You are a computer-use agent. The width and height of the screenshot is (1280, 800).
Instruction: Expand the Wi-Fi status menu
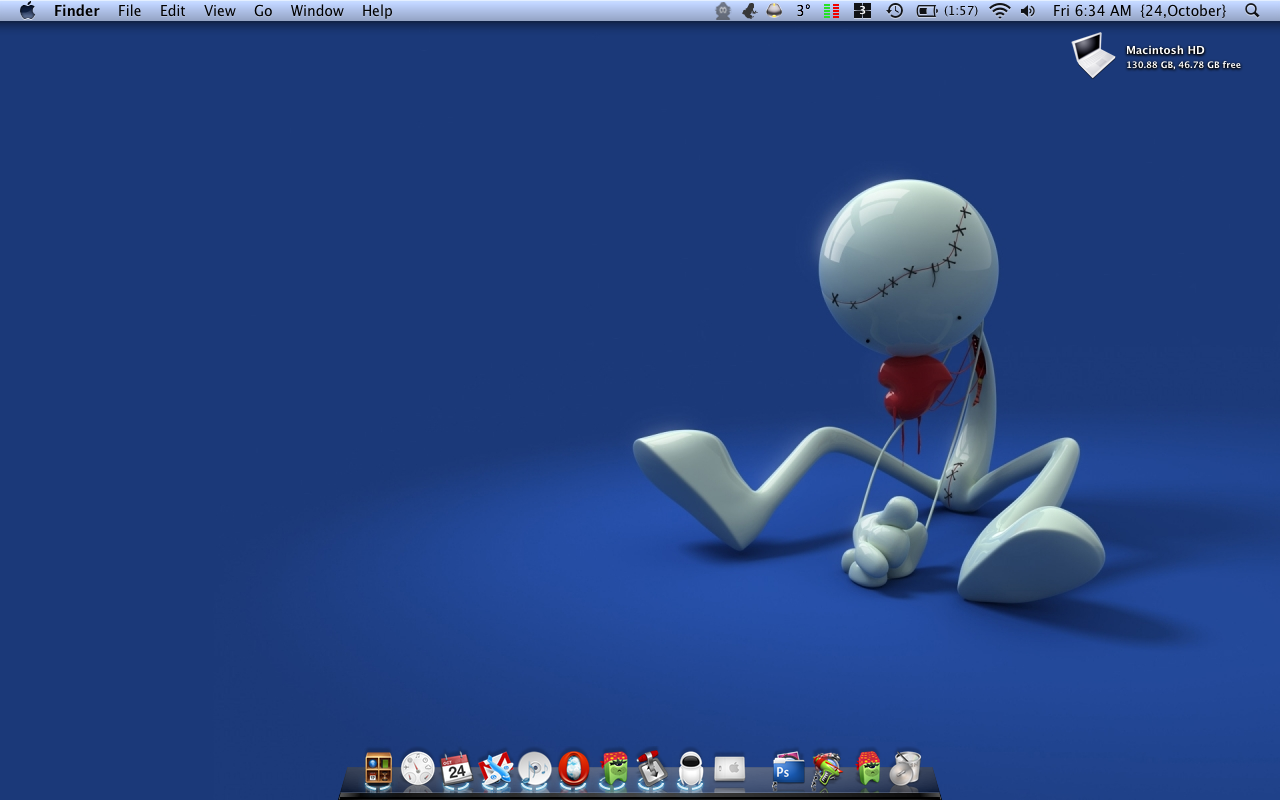tap(1000, 11)
